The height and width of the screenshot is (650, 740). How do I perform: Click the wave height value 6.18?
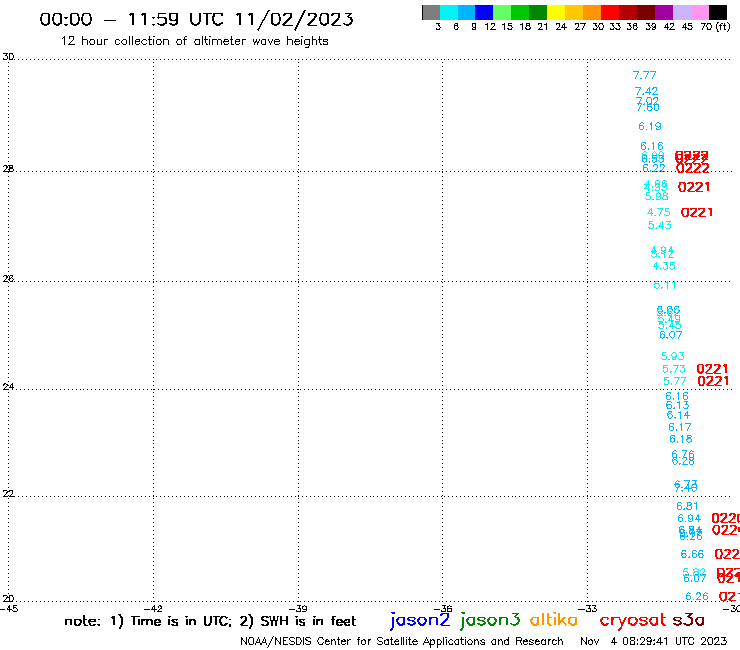tap(681, 439)
